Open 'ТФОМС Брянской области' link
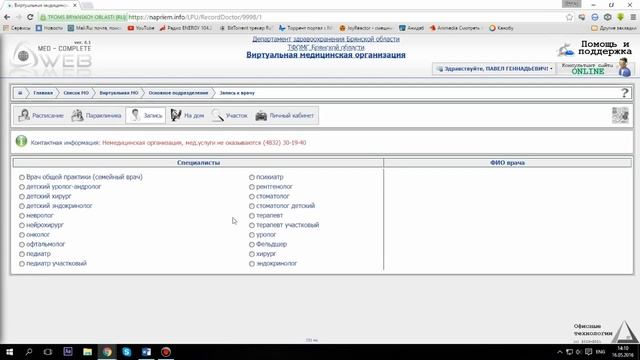The image size is (640, 360). click(x=326, y=47)
